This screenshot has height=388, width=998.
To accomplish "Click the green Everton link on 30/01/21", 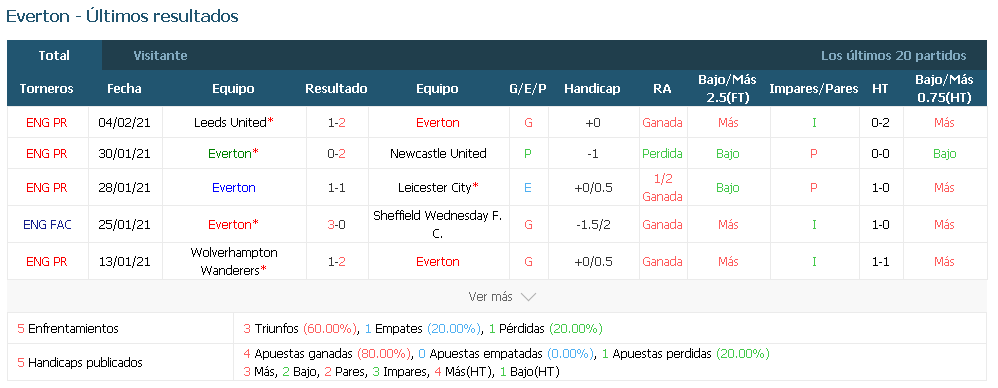I will [x=230, y=153].
